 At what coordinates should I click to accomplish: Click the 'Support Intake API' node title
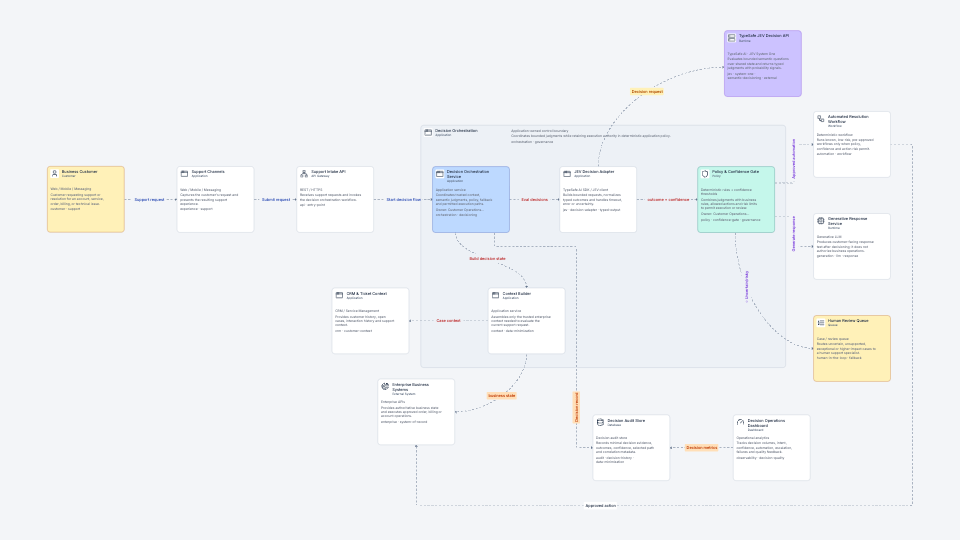click(x=328, y=172)
